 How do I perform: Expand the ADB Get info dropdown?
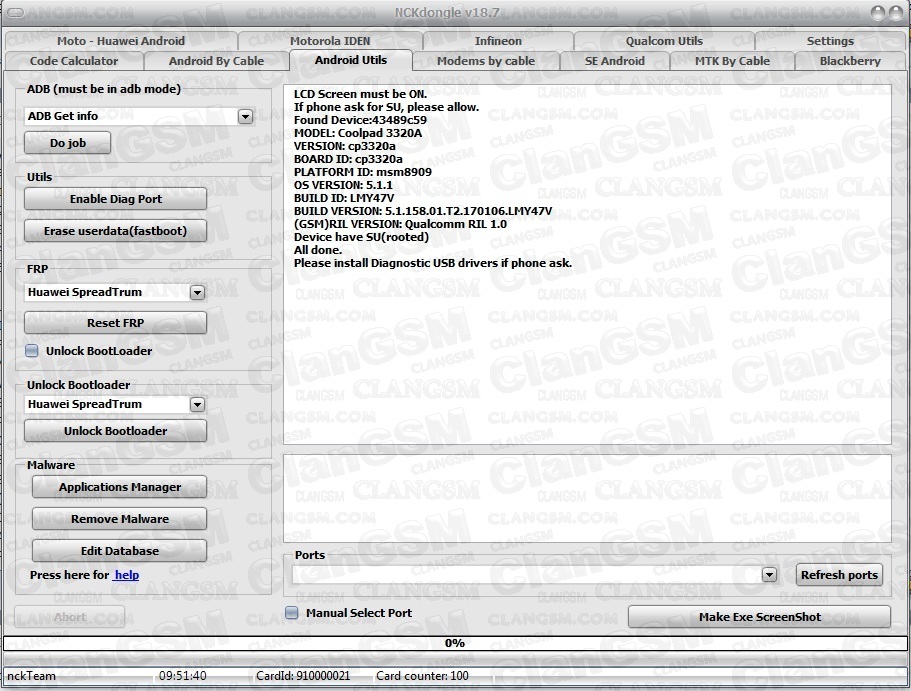[x=245, y=116]
